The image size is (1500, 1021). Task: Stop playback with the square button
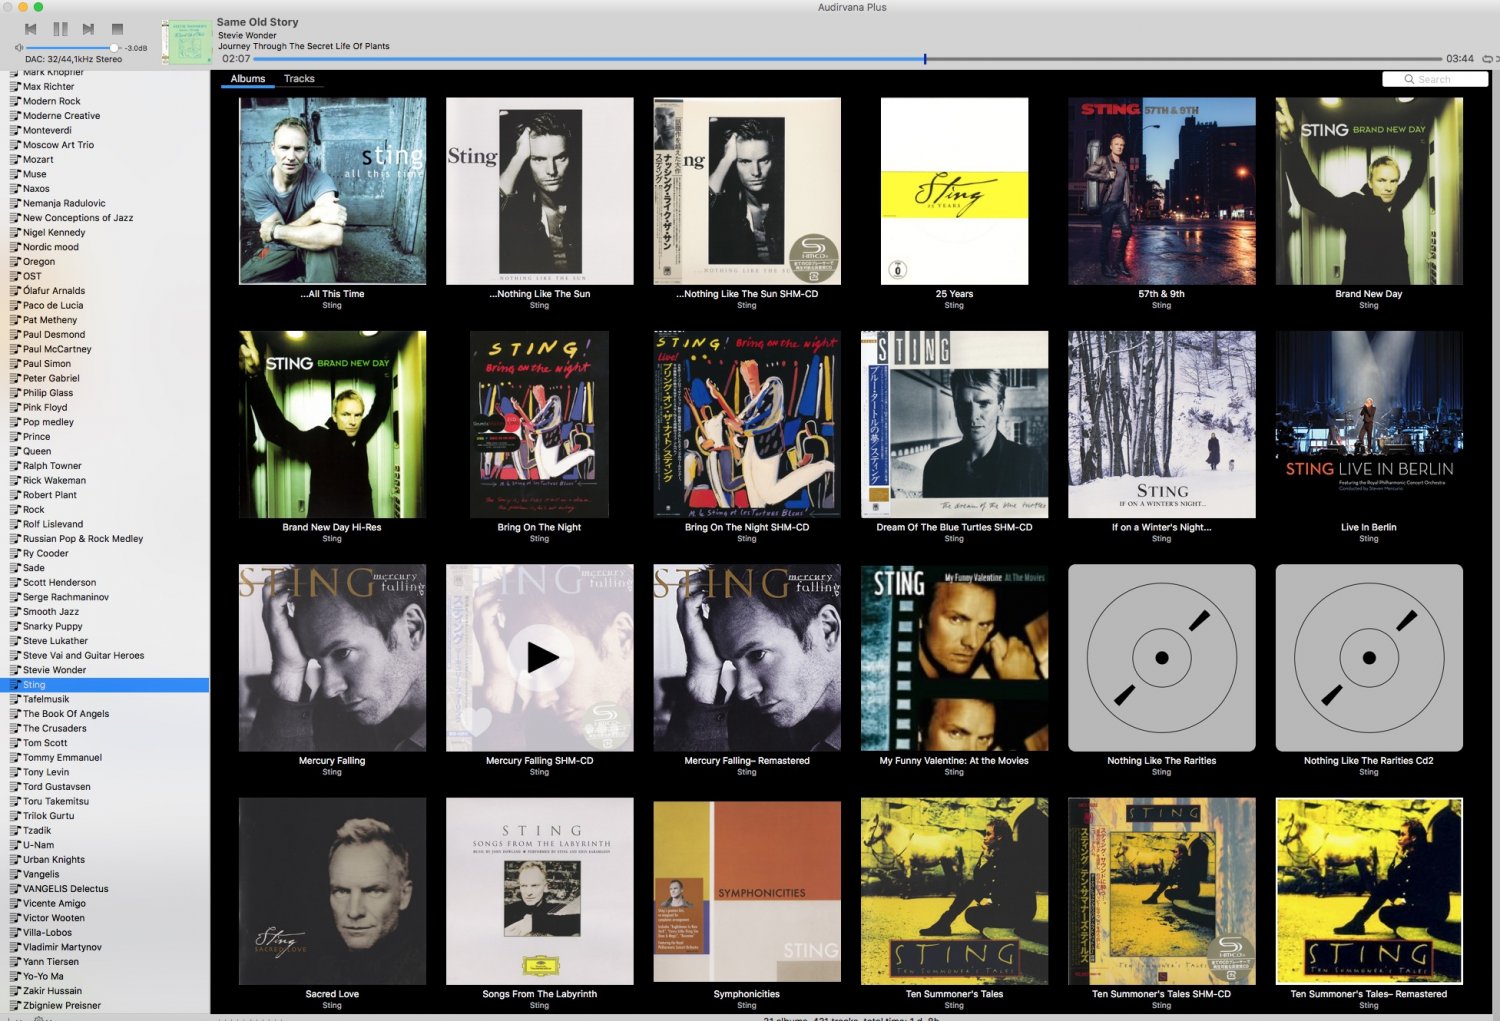(x=117, y=29)
